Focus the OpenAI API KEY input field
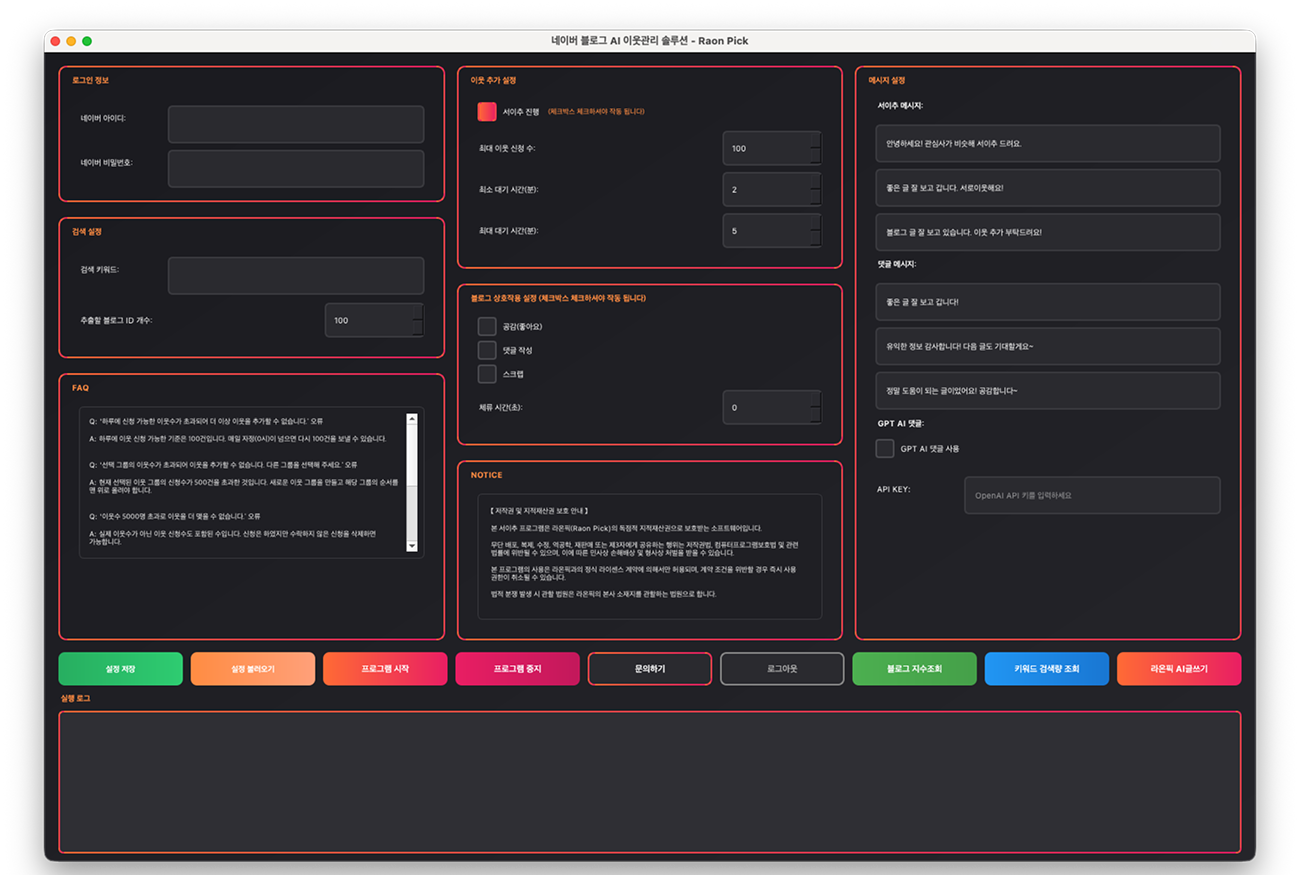Screen dimensions: 1300x875 click(x=1092, y=495)
